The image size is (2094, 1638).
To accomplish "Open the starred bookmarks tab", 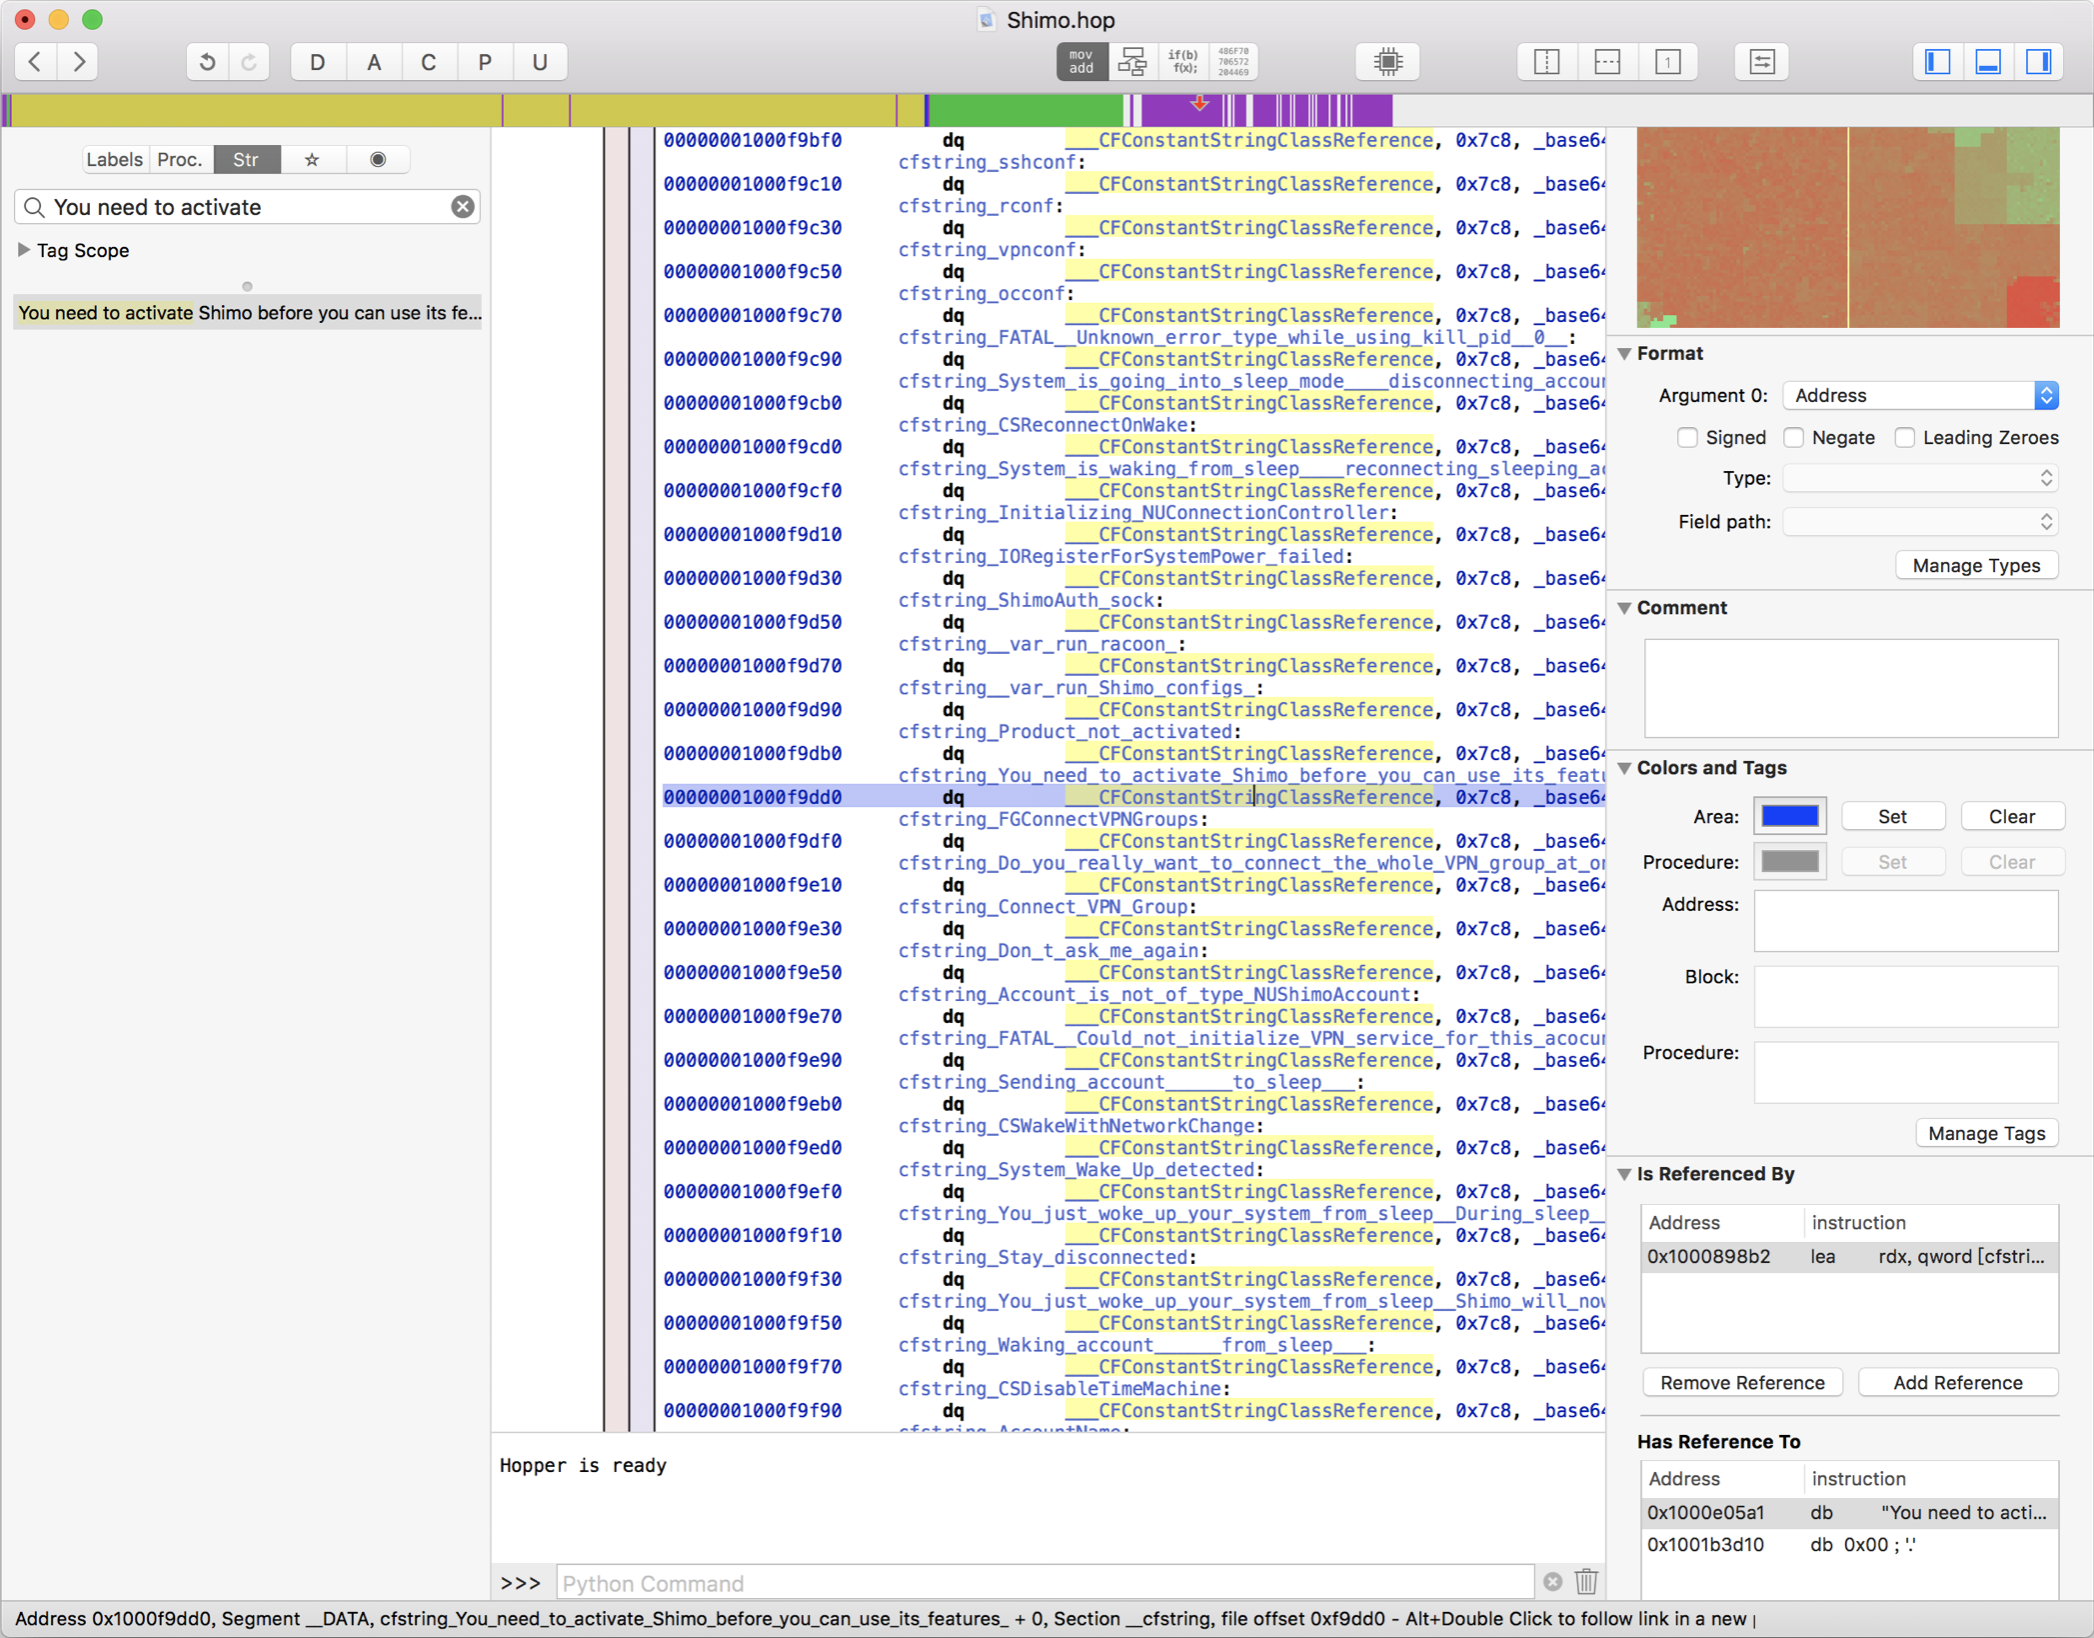I will click(312, 160).
